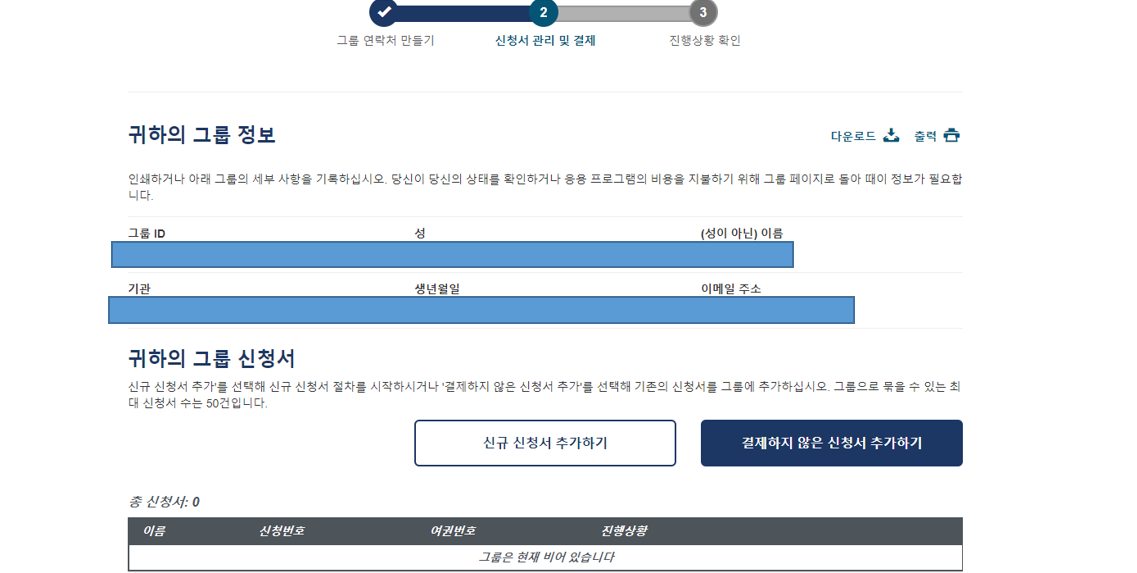
Task: Click the 귀하의 그룹 신청서 heading
Action: [x=212, y=358]
